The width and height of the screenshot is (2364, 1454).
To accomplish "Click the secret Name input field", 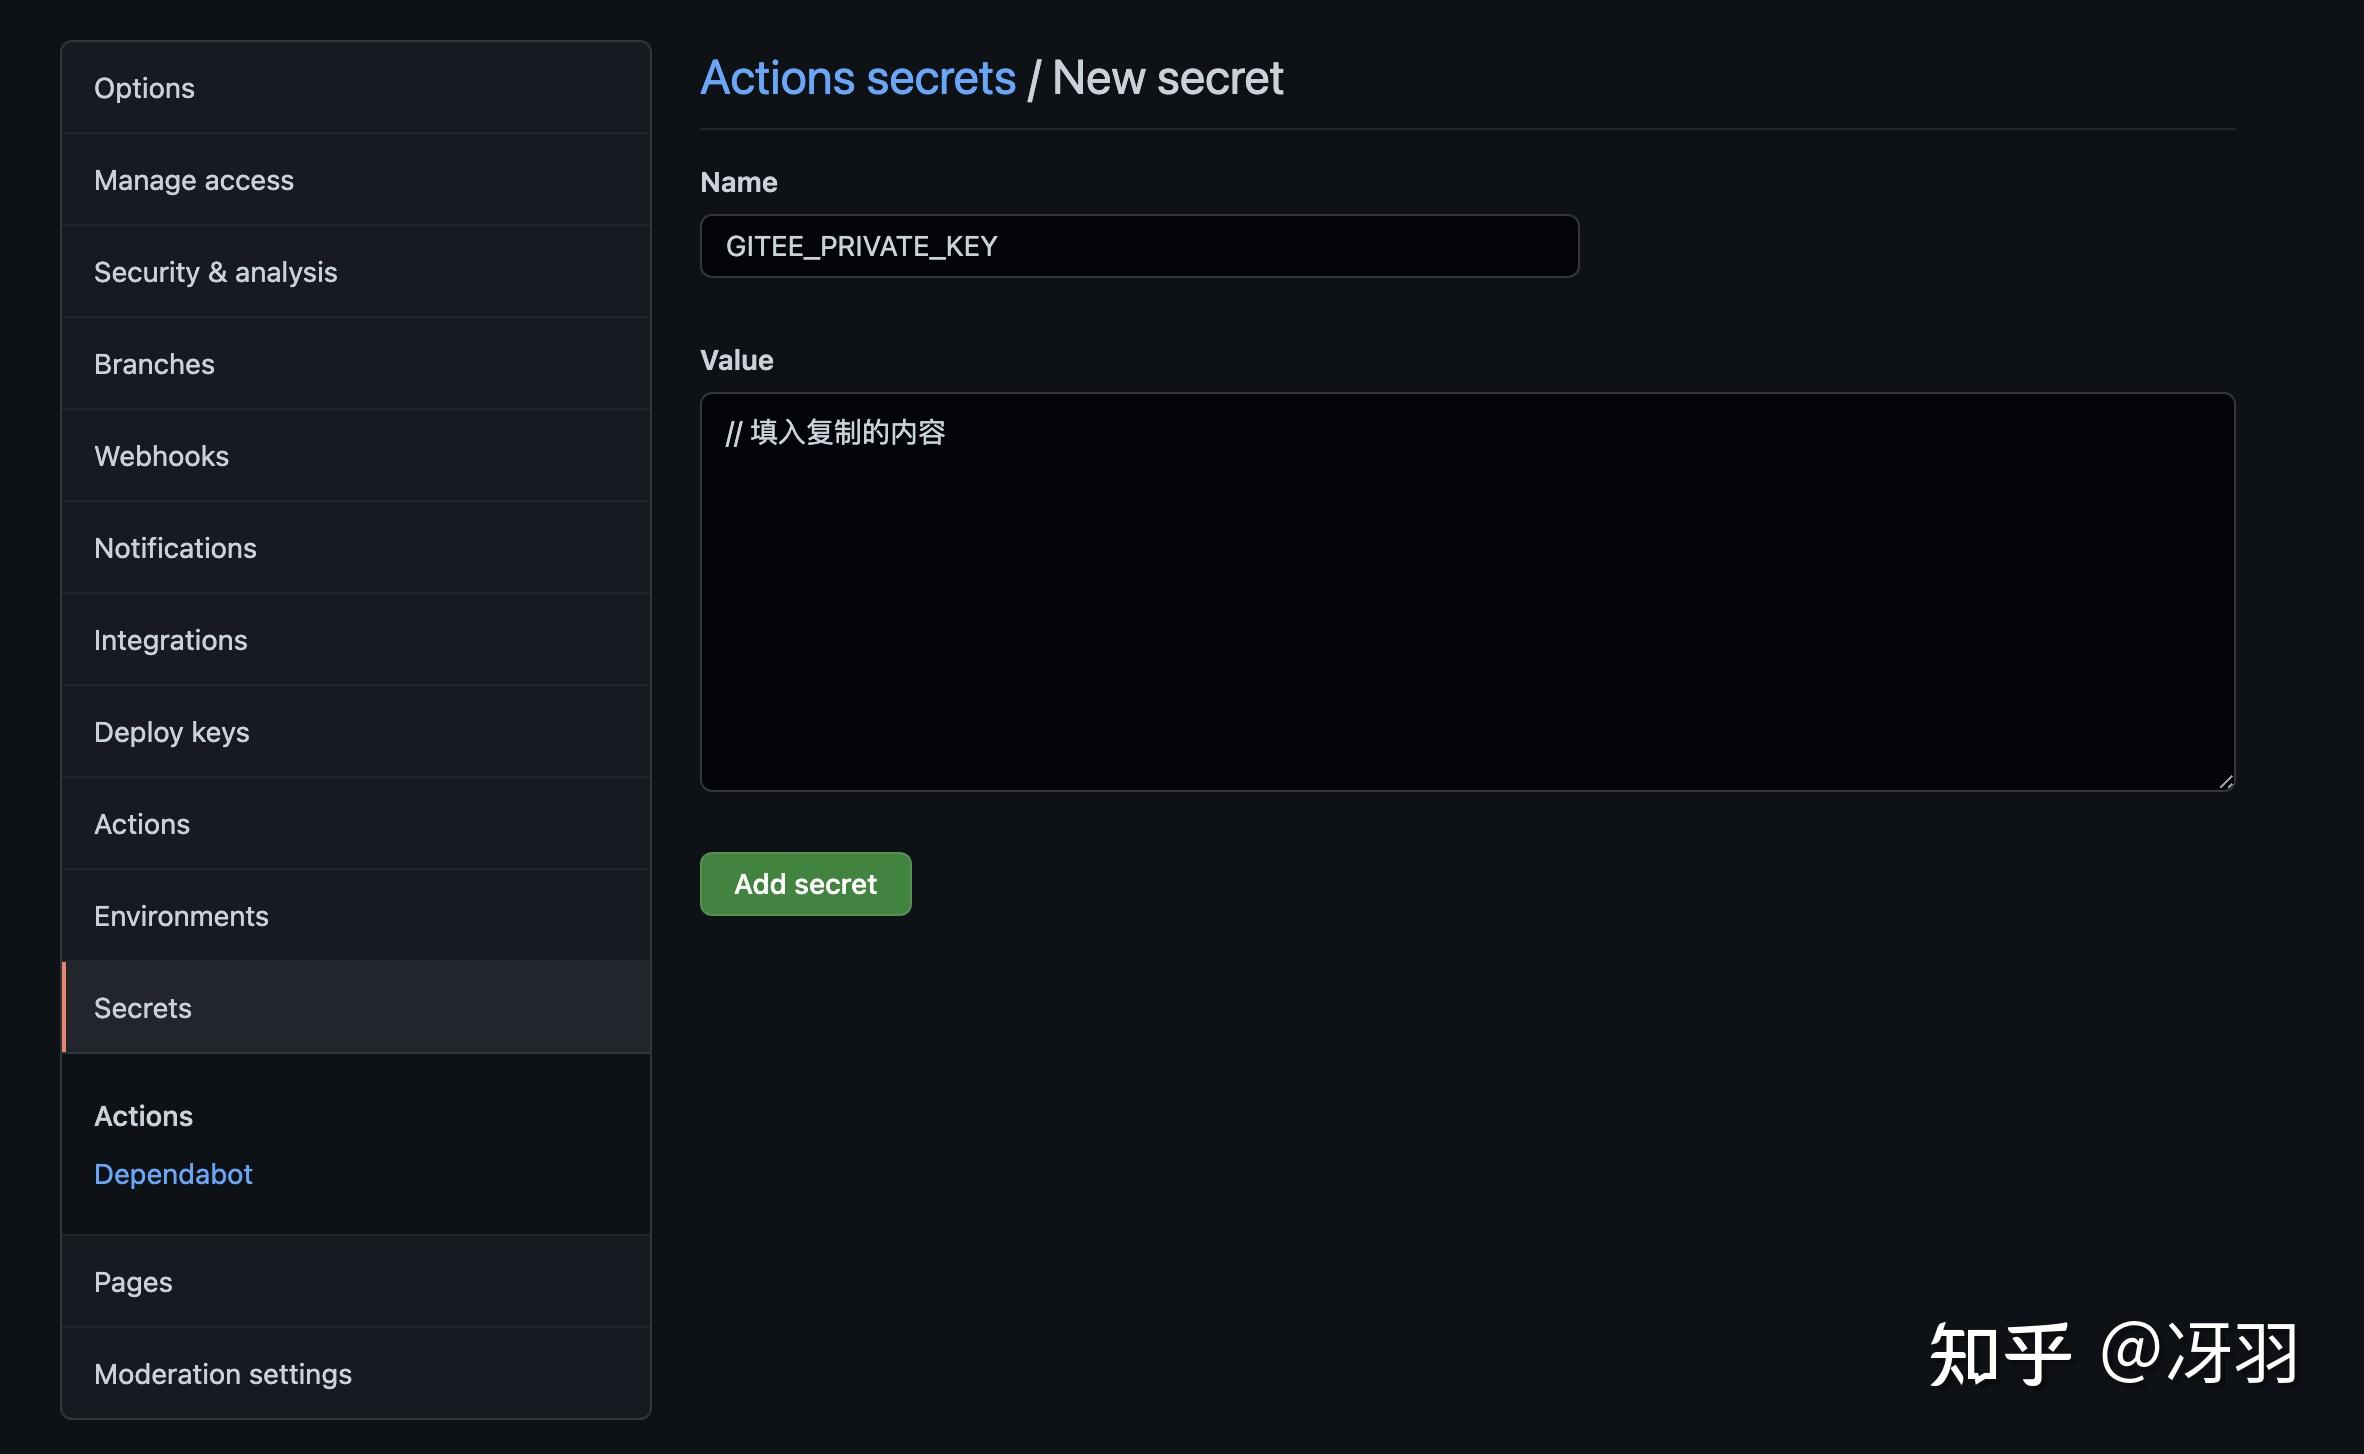I will point(1139,246).
